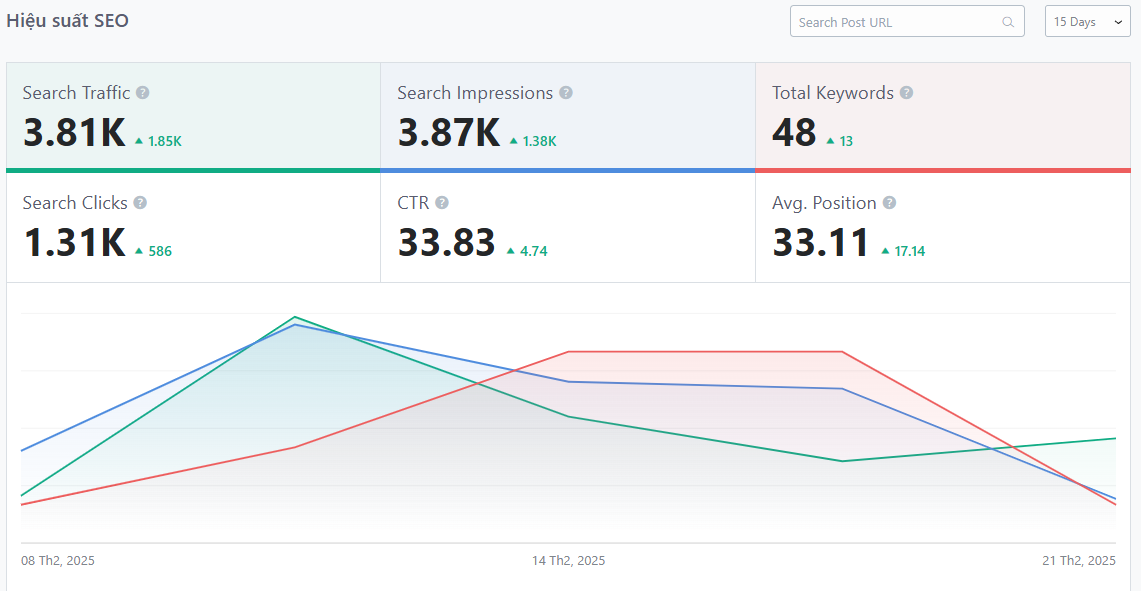Image resolution: width=1141 pixels, height=591 pixels.
Task: Click the help icon beside Search Traffic
Action: point(143,93)
